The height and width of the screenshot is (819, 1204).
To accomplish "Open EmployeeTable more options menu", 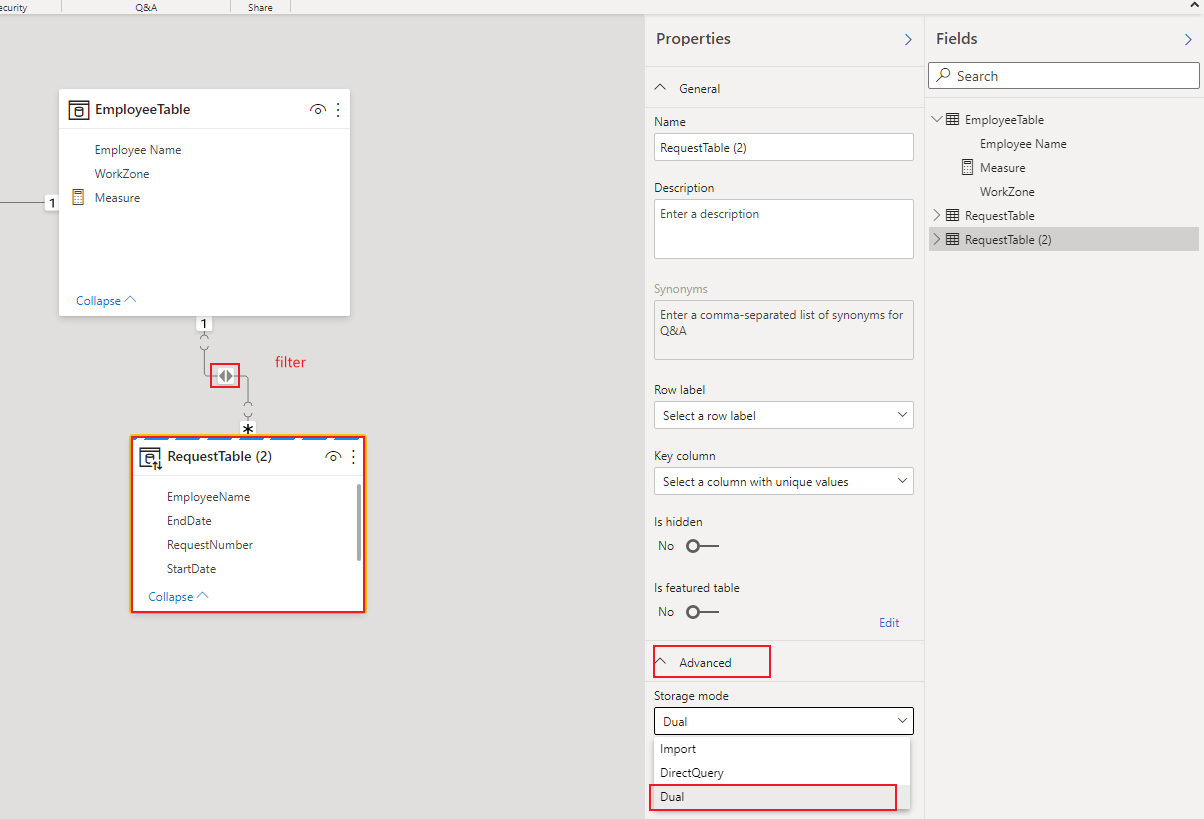I will 338,110.
